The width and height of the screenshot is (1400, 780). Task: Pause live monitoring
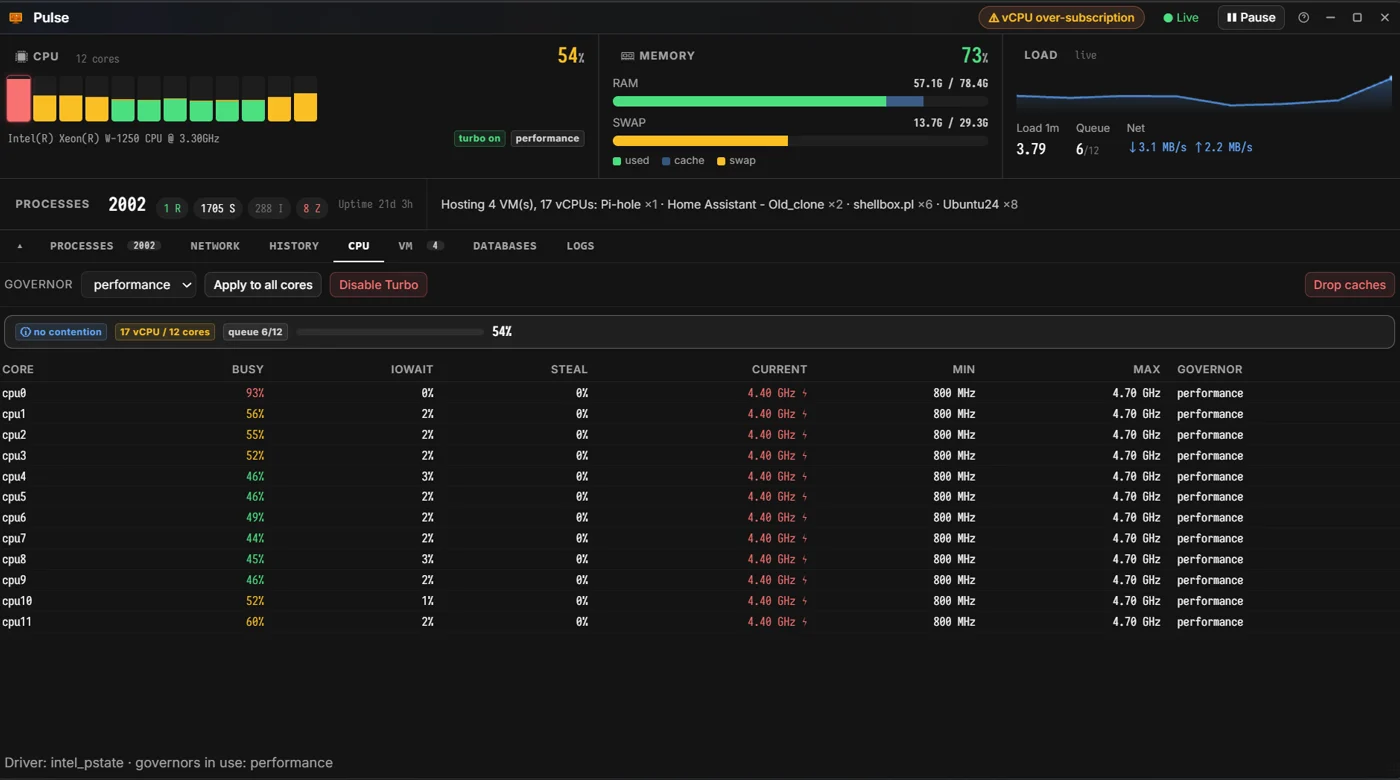coord(1251,18)
